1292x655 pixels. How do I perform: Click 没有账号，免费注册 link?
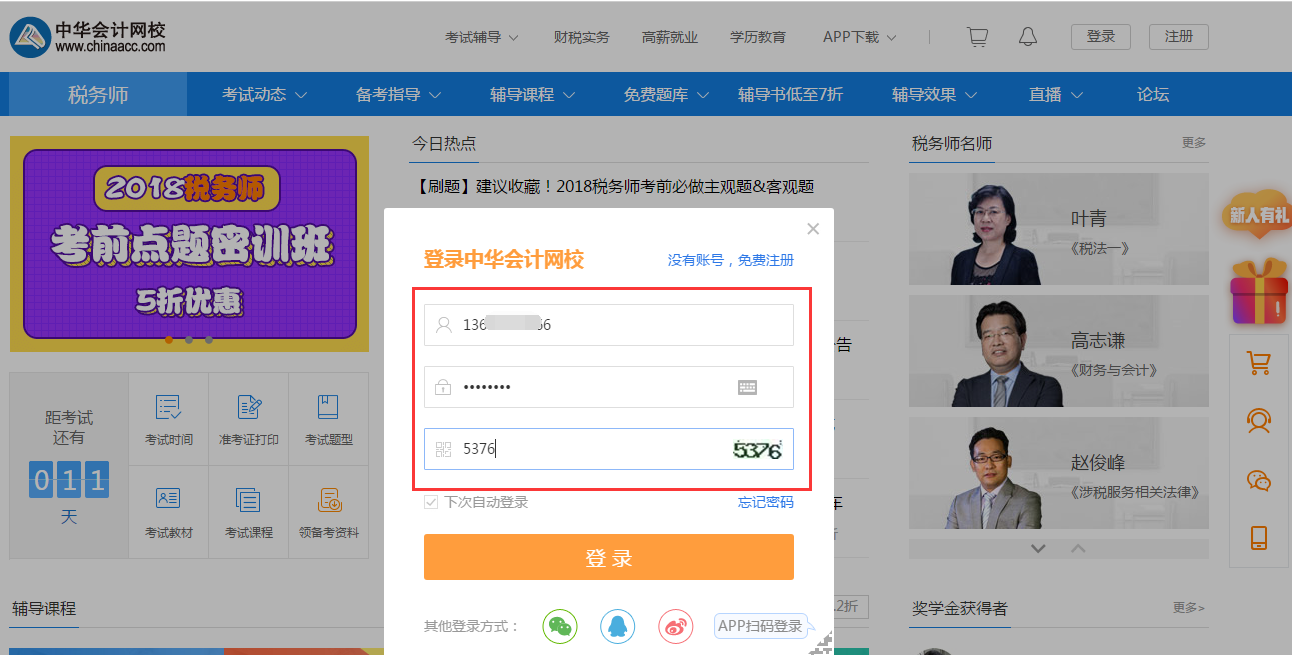731,260
